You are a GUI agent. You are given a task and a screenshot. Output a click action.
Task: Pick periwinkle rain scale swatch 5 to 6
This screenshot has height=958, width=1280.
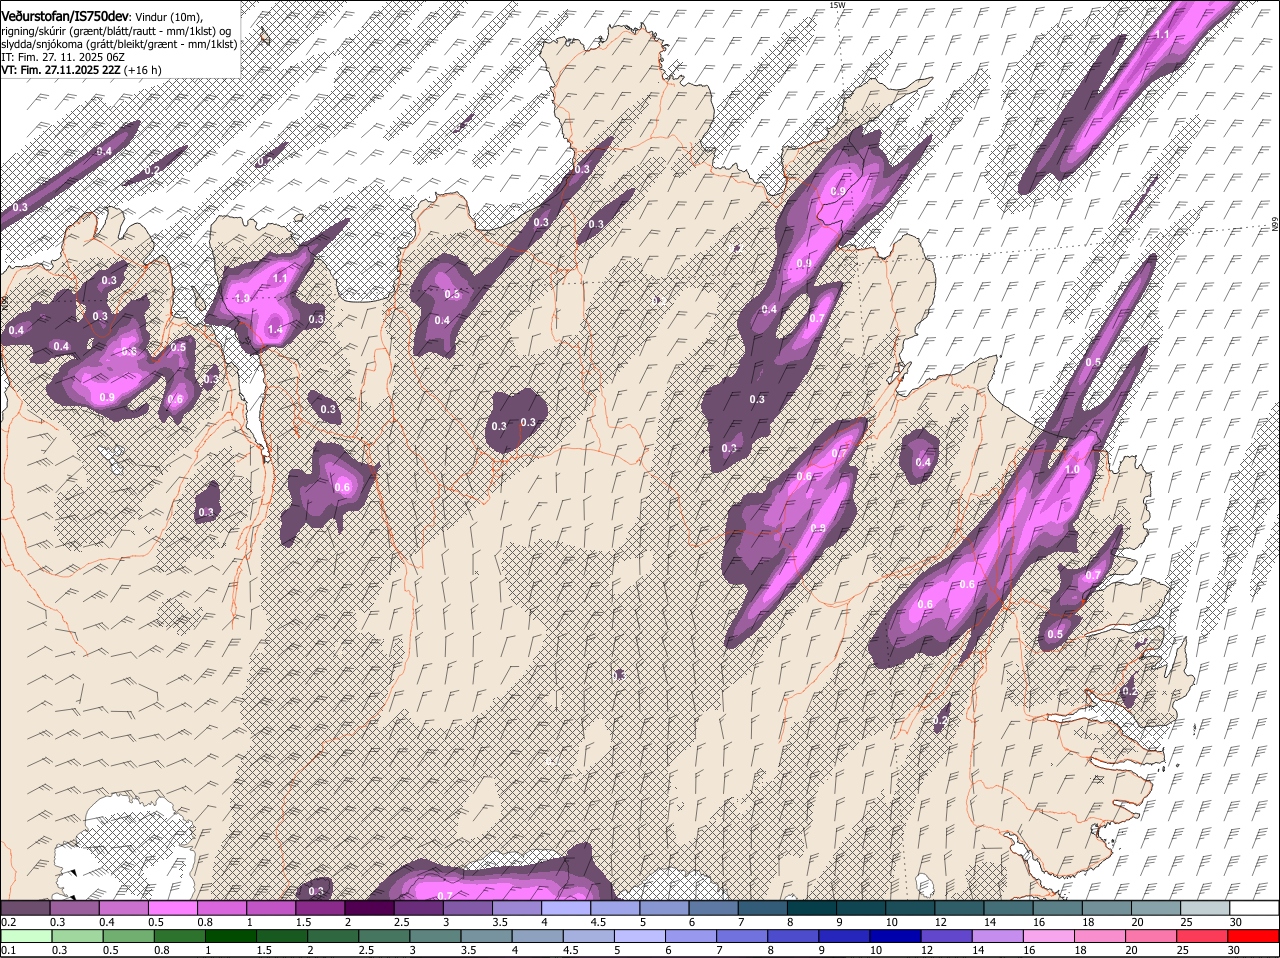641,935
